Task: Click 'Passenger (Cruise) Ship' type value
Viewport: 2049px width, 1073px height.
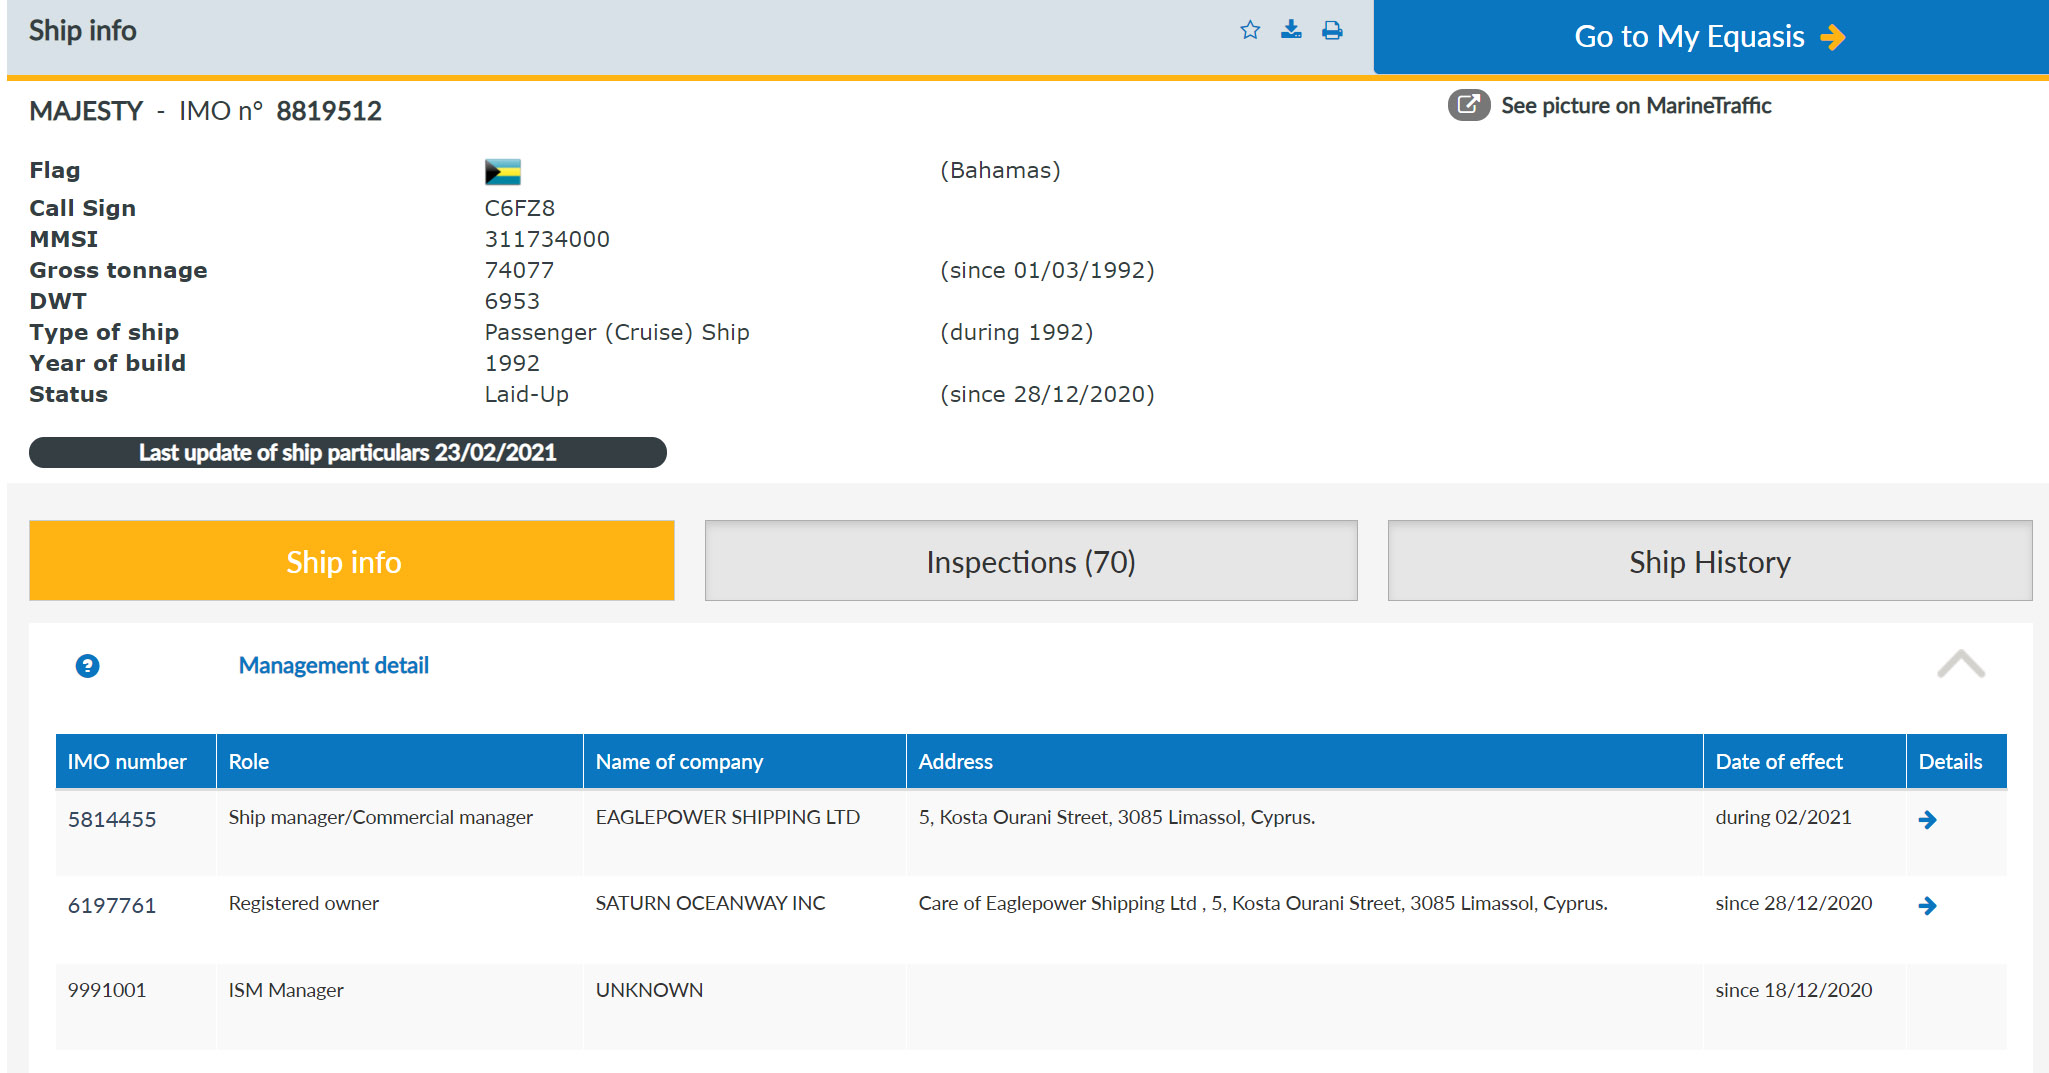Action: 617,332
